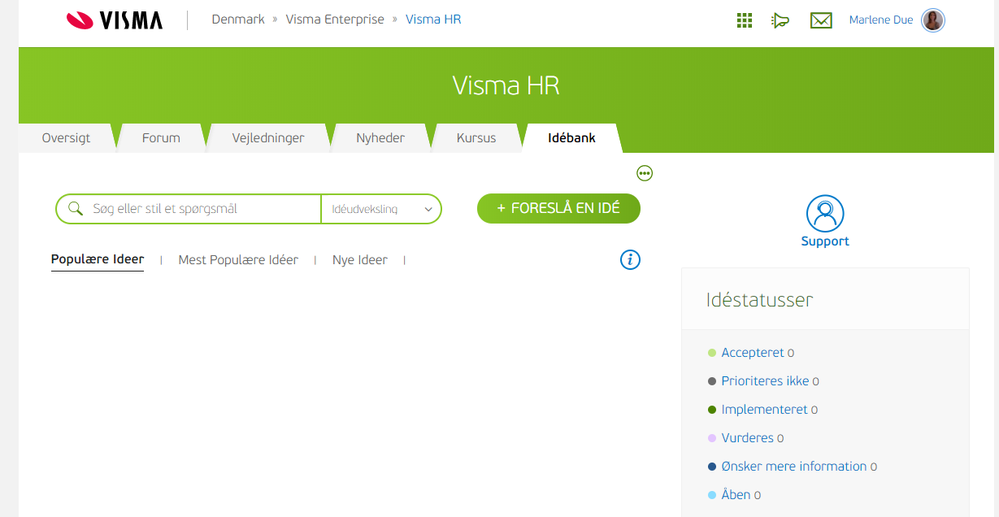Click Visma HR breadcrumb link

pyautogui.click(x=433, y=20)
